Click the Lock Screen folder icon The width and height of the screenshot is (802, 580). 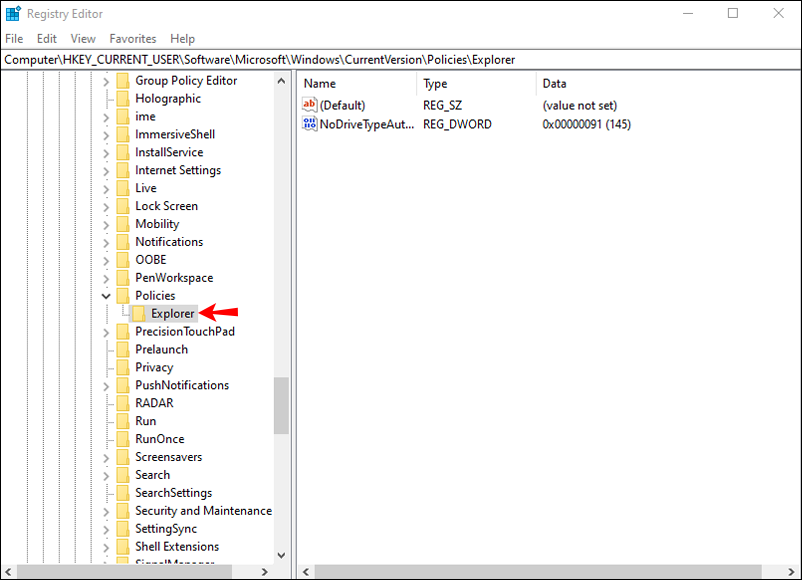pyautogui.click(x=123, y=206)
